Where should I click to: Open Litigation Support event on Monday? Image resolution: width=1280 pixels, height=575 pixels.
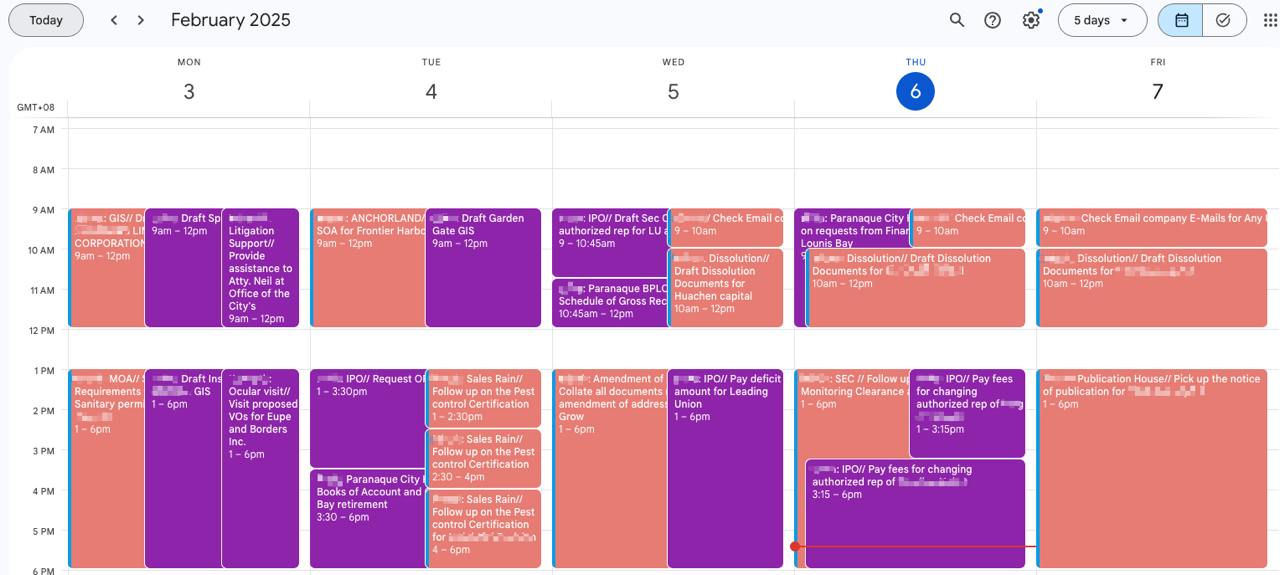260,267
